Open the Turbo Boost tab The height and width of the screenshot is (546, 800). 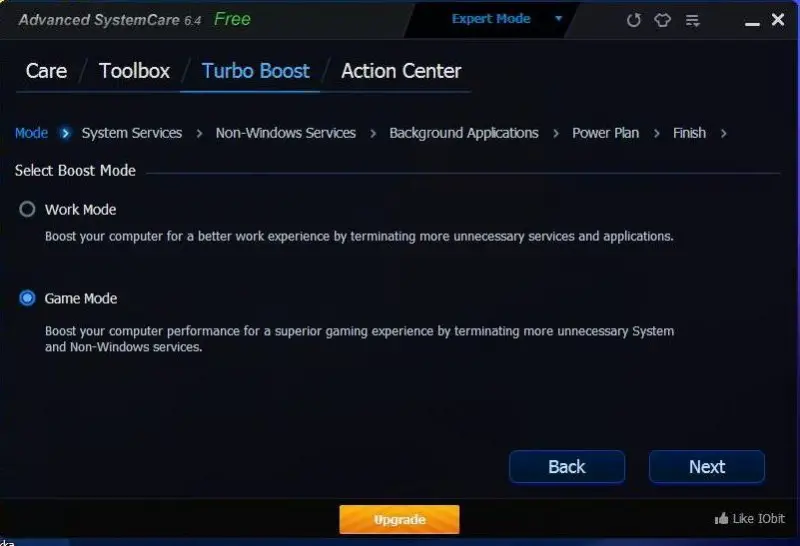256,71
